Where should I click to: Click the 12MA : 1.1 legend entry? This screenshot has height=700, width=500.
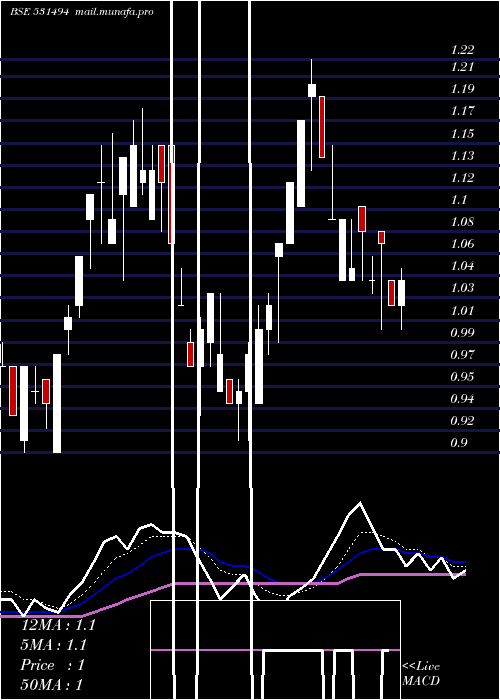(x=58, y=625)
